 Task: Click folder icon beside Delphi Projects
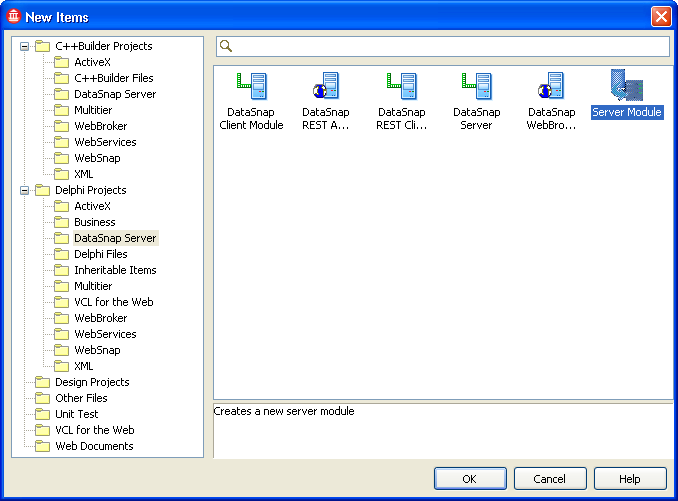[x=42, y=190]
